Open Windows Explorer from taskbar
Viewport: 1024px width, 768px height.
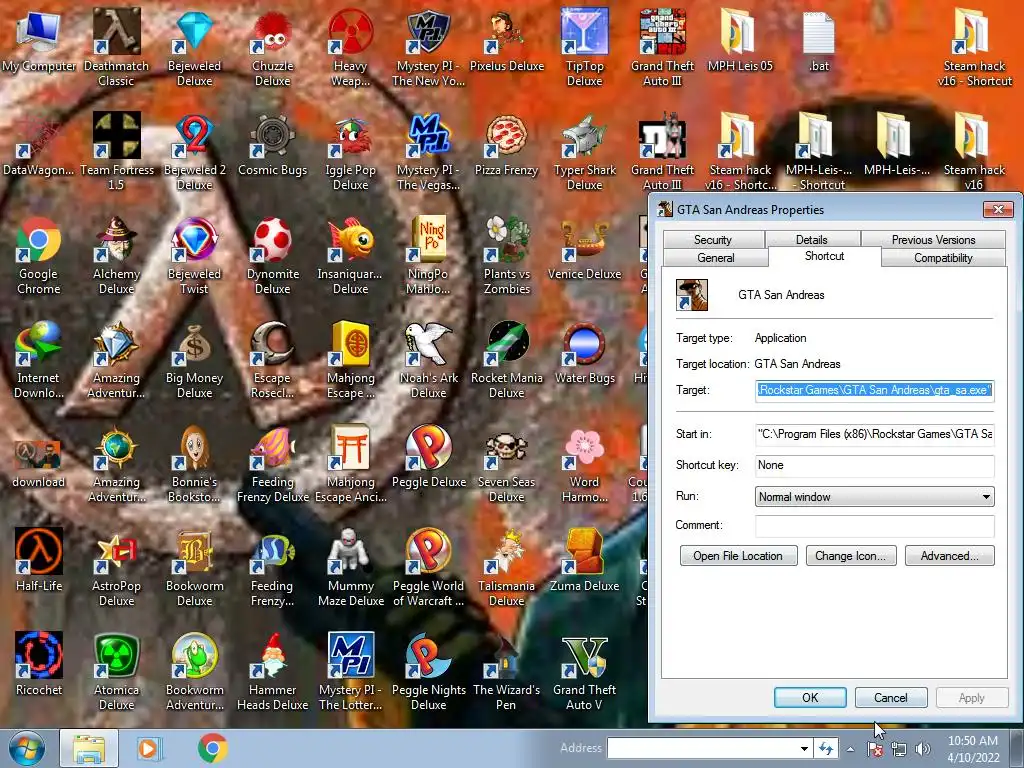pos(89,748)
